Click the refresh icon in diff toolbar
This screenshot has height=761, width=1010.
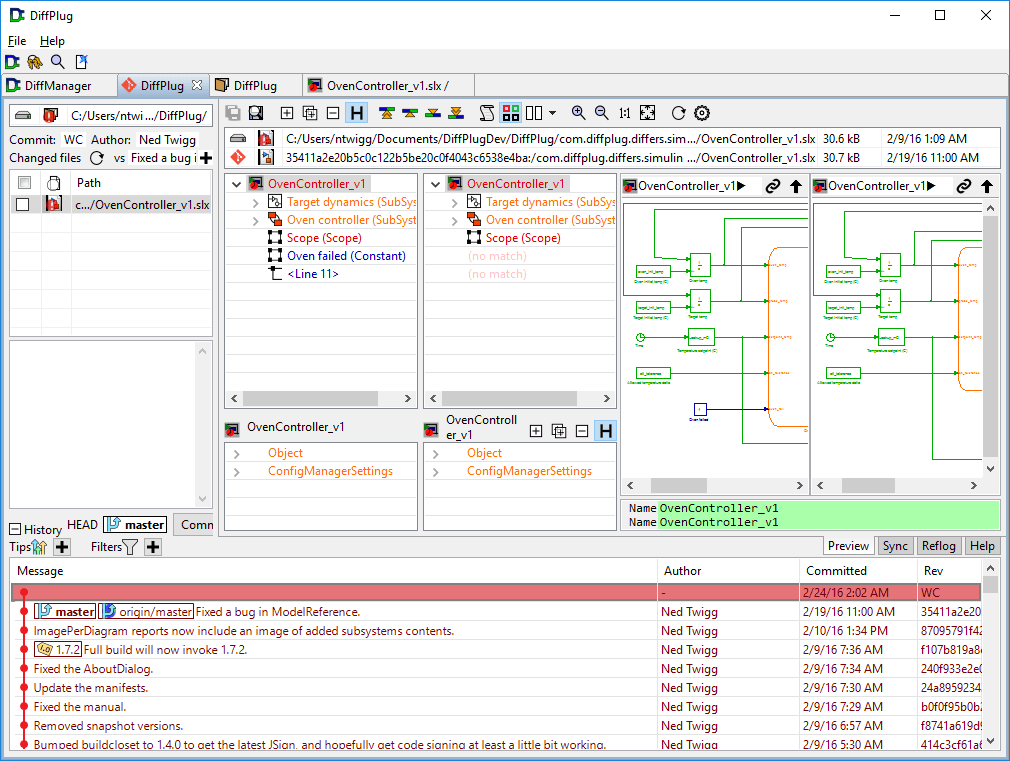pyautogui.click(x=678, y=113)
